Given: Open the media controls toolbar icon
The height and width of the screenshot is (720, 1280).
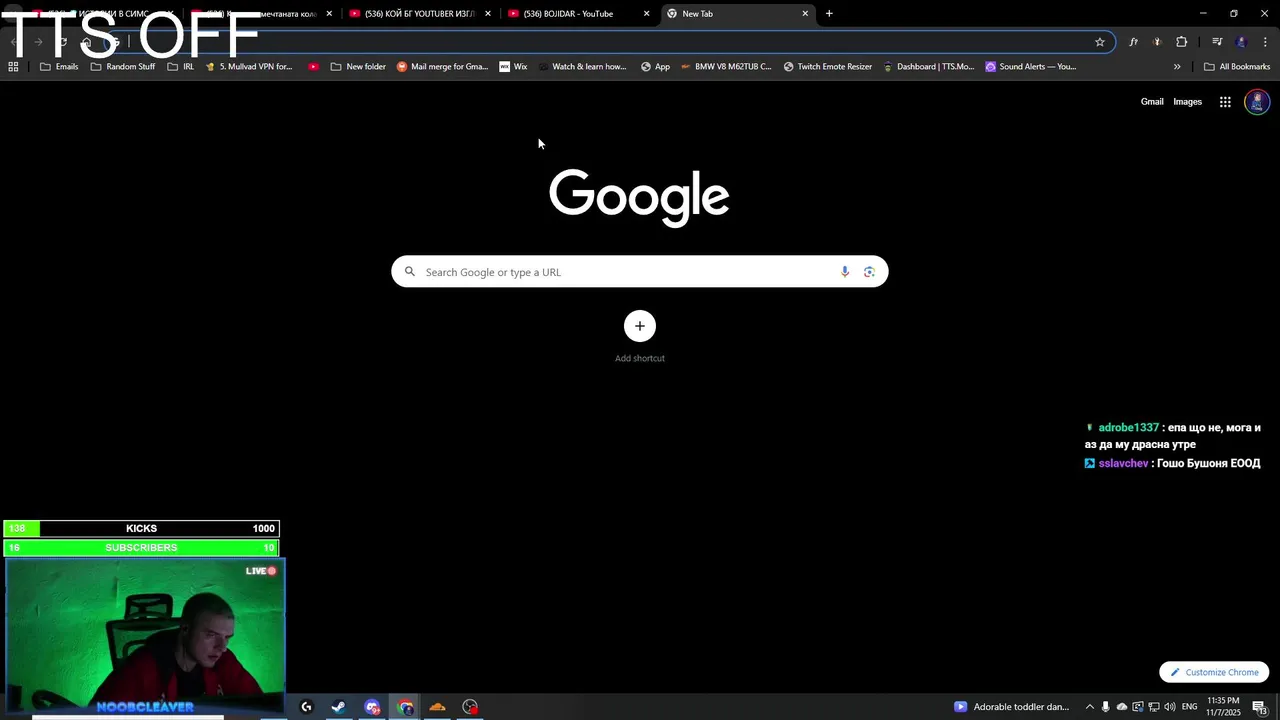Looking at the screenshot, I should click(x=1217, y=42).
